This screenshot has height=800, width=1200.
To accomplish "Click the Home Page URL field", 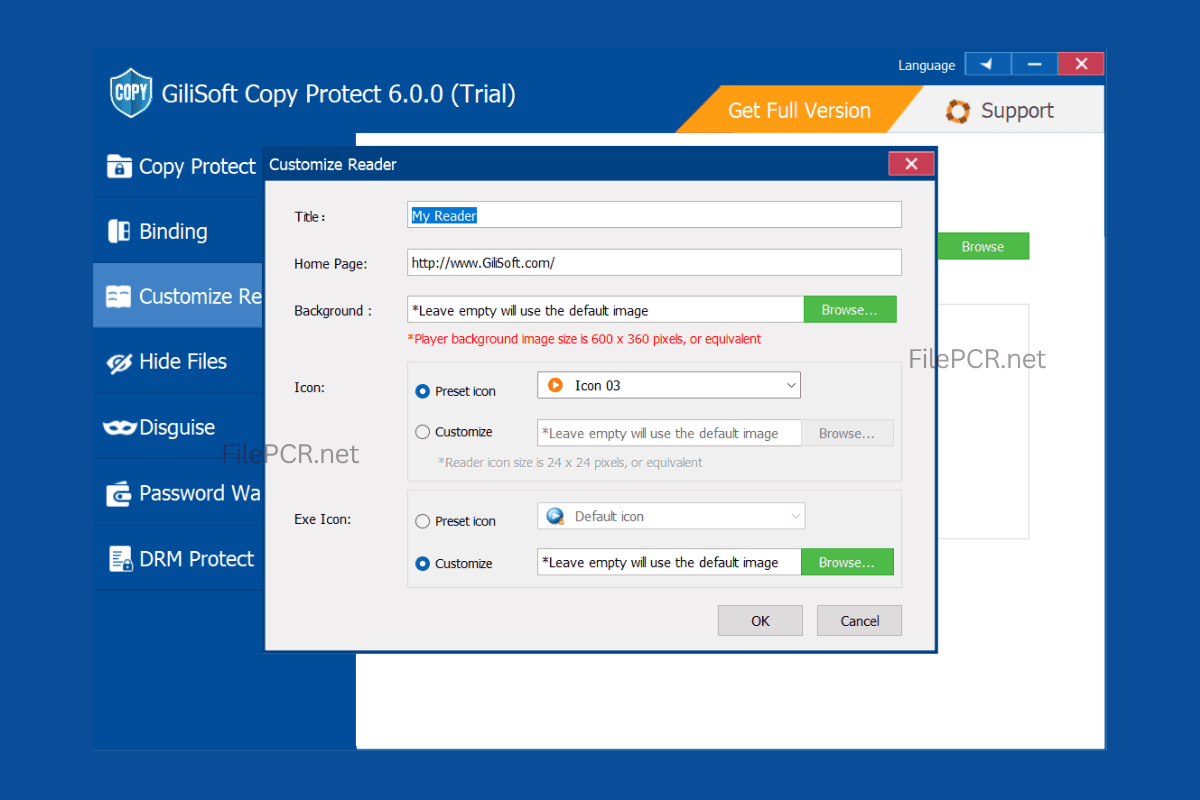I will 654,263.
